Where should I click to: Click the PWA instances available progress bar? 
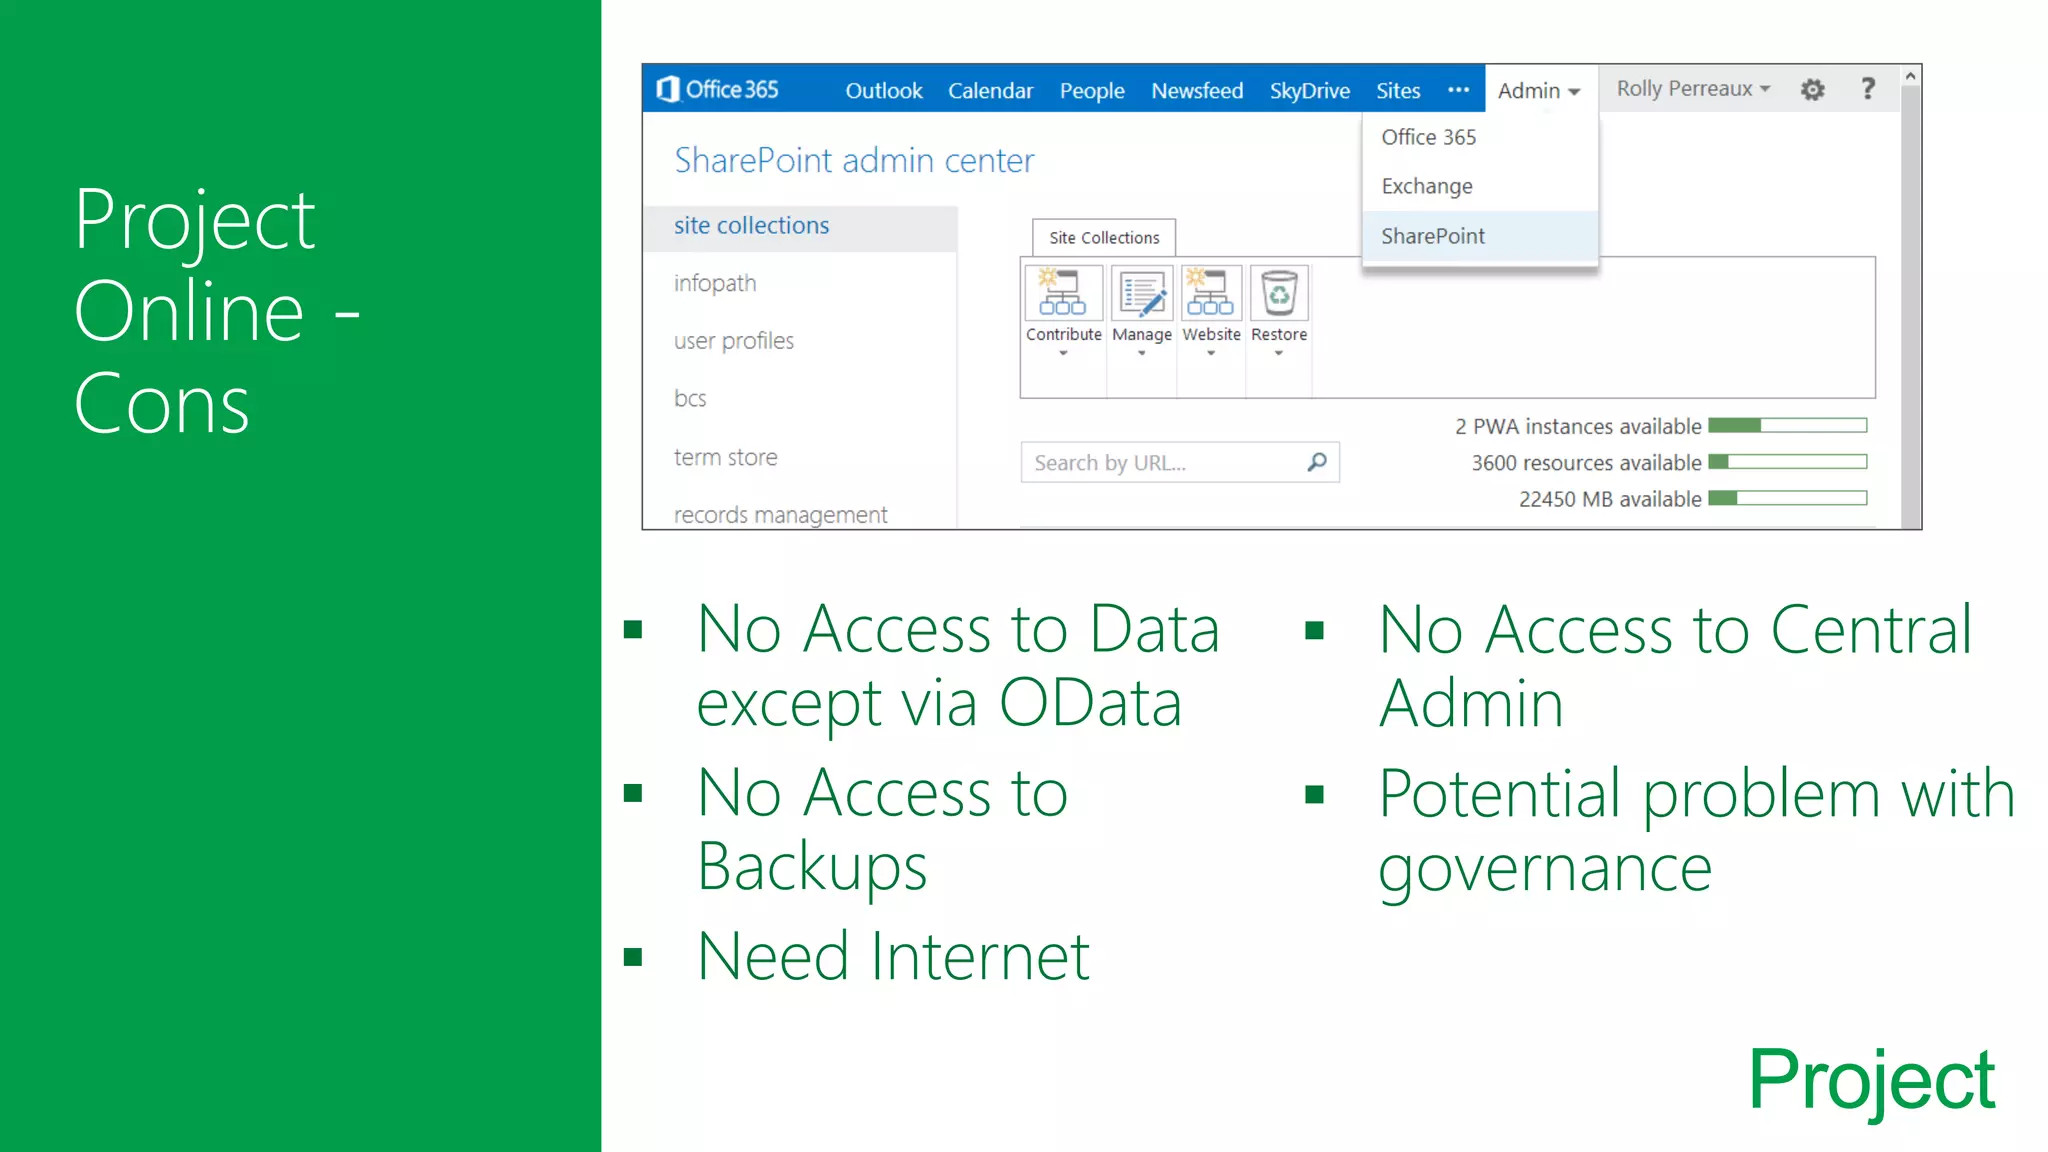pos(1788,426)
